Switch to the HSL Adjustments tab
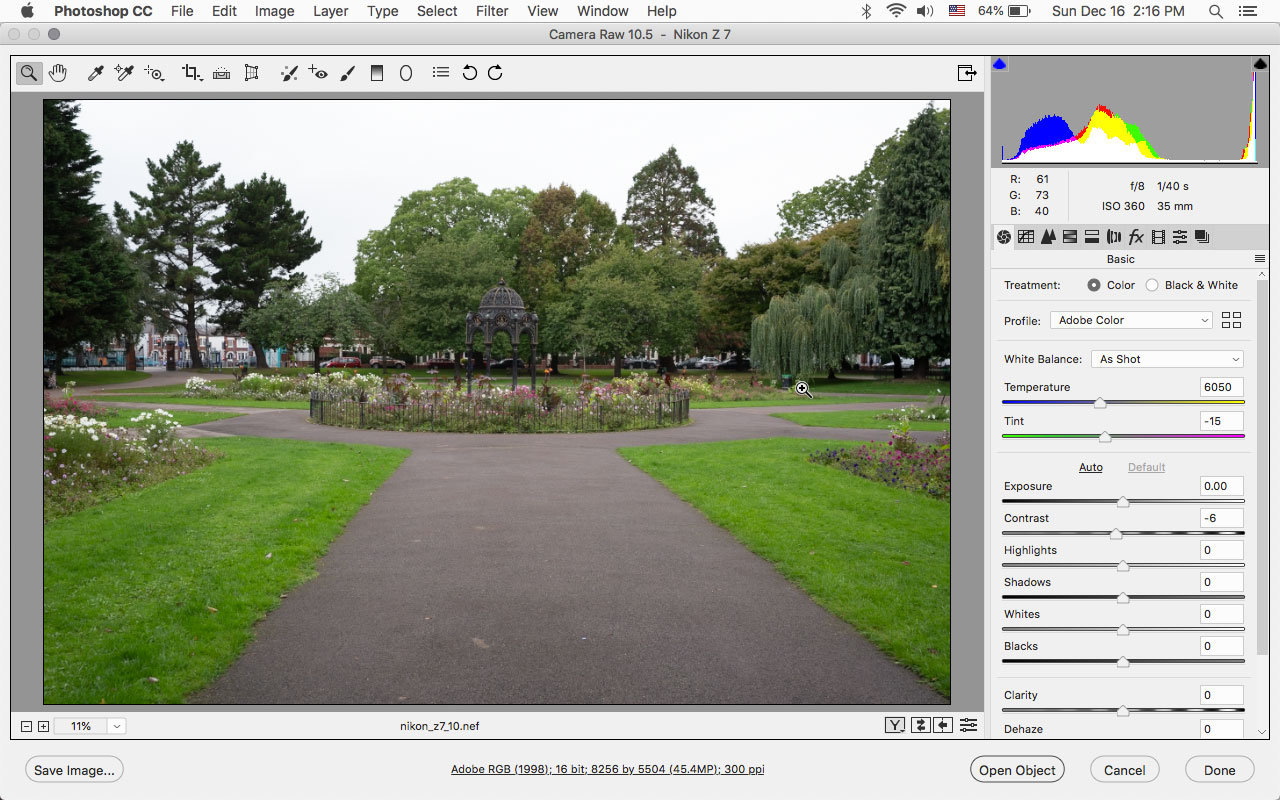This screenshot has height=800, width=1280. [x=1070, y=237]
